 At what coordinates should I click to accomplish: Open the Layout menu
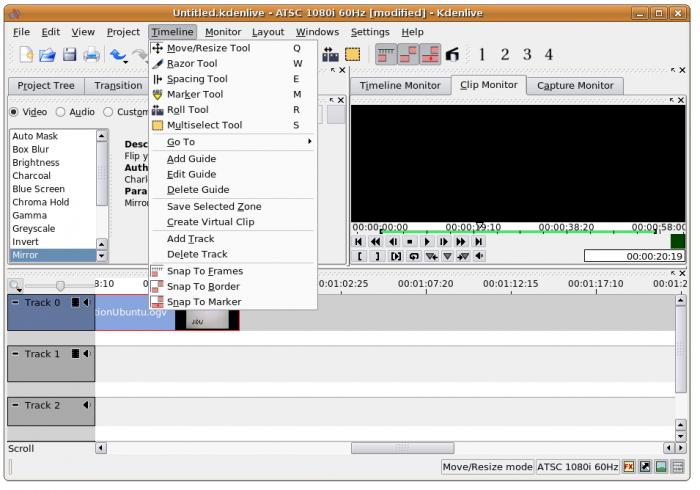click(268, 32)
